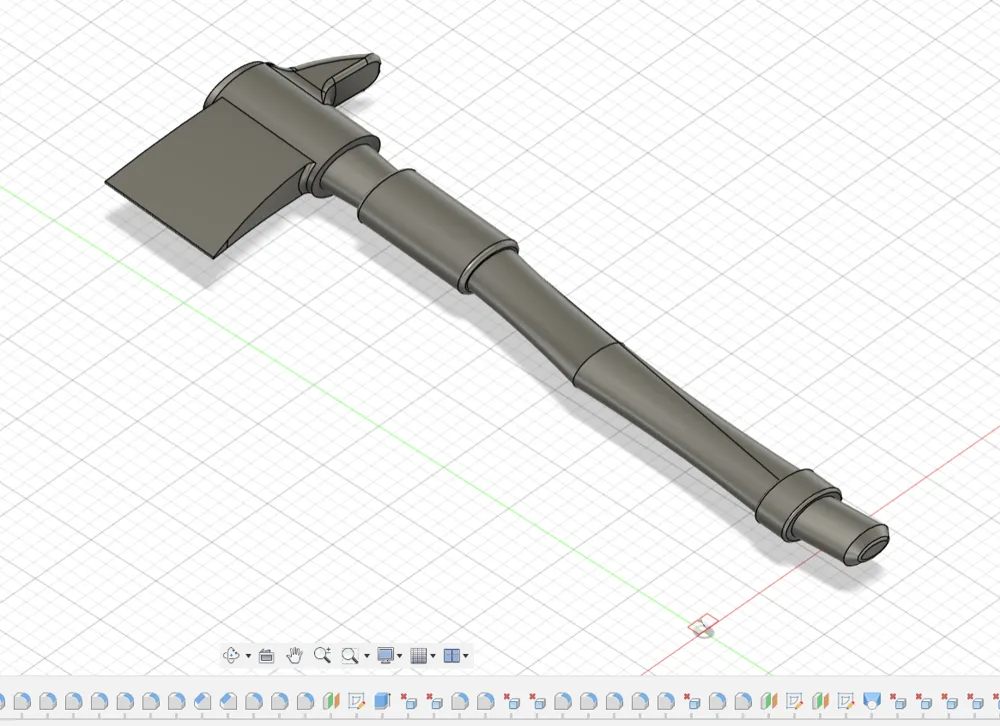Image resolution: width=1000 pixels, height=726 pixels.
Task: Open the Zoom Window options dropdown arrow
Action: [x=367, y=656]
